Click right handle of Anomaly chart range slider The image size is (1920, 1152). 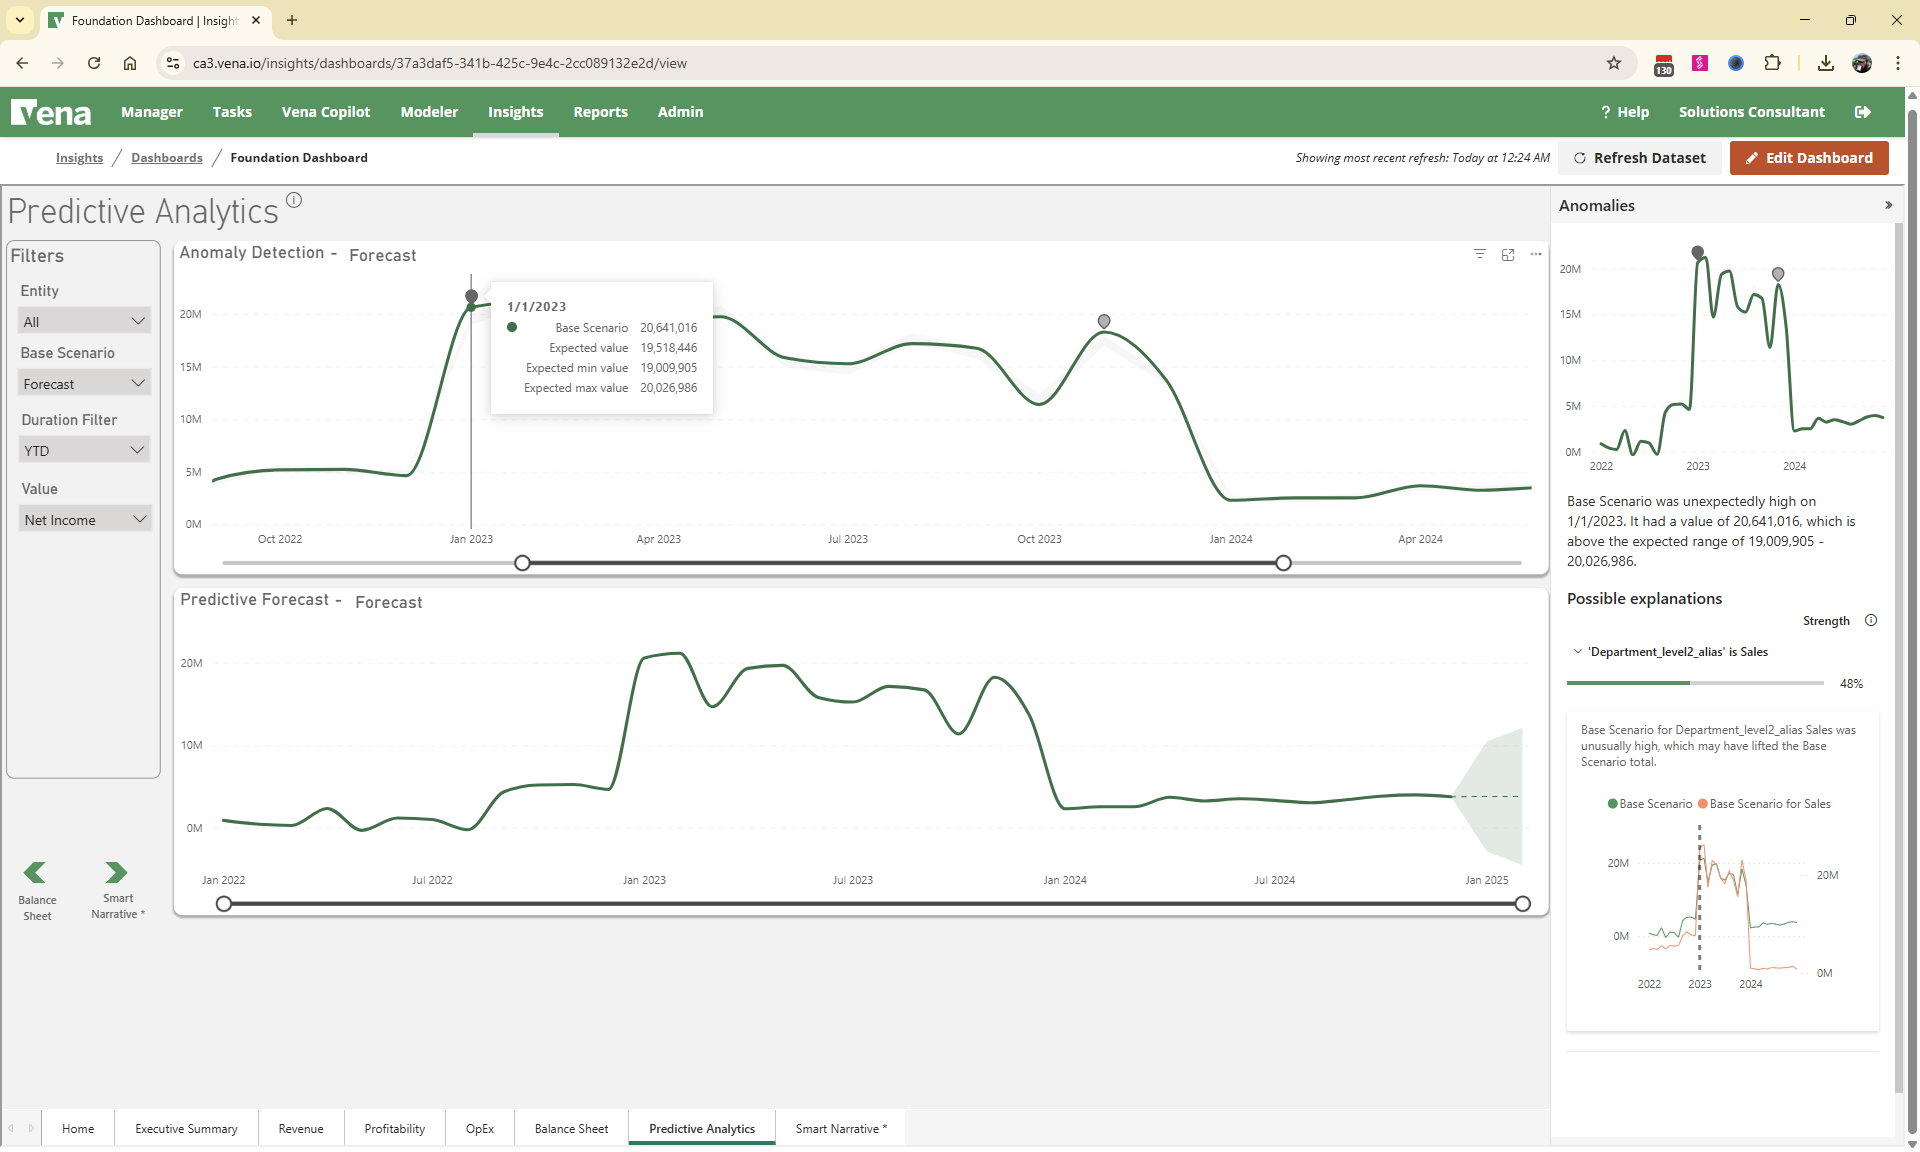[1283, 563]
